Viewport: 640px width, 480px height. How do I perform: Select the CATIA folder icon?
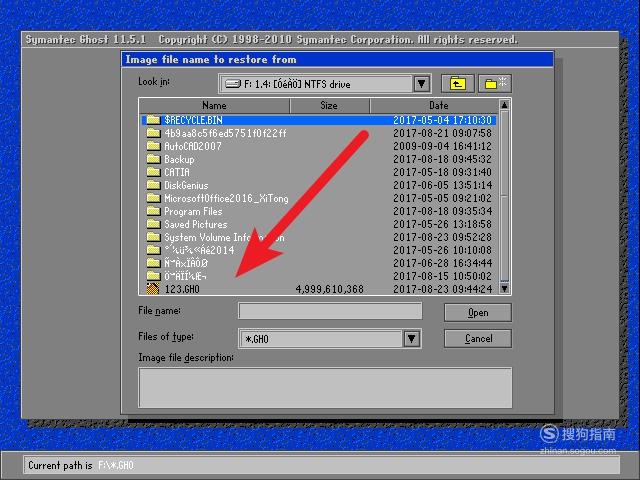(153, 172)
